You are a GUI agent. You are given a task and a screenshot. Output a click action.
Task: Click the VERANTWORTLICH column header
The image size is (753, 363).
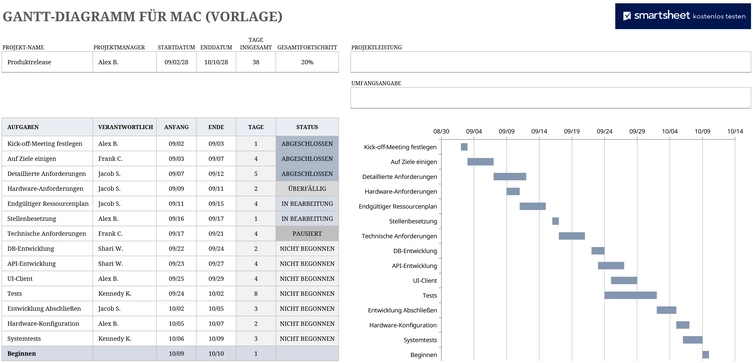click(x=125, y=127)
